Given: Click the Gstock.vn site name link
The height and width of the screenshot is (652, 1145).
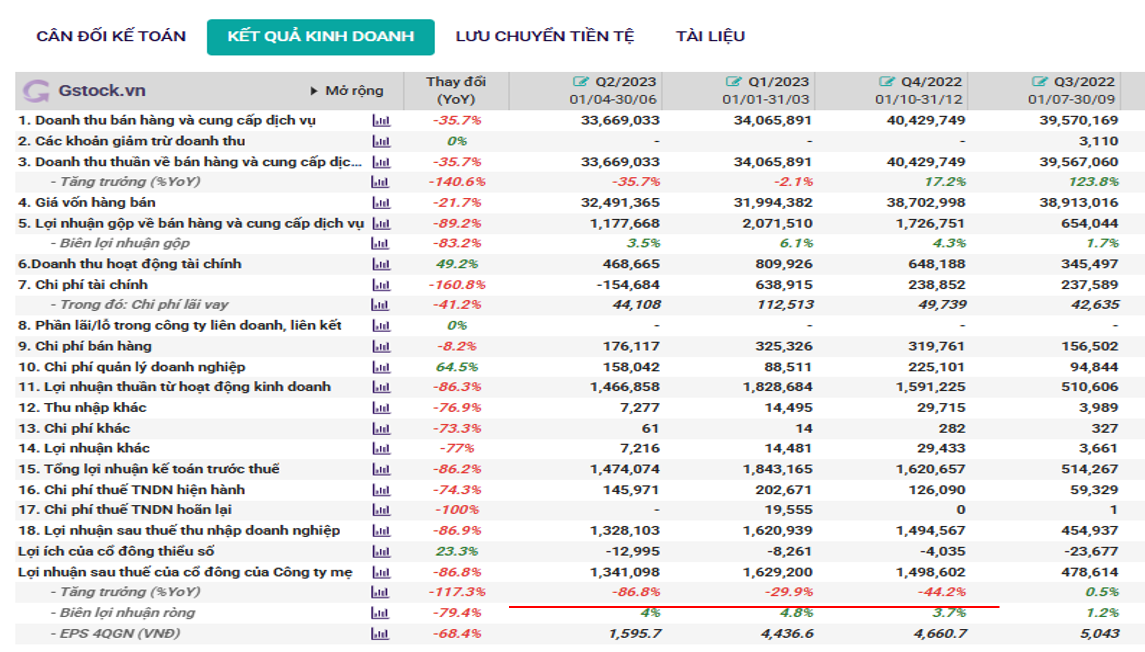Looking at the screenshot, I should [102, 91].
